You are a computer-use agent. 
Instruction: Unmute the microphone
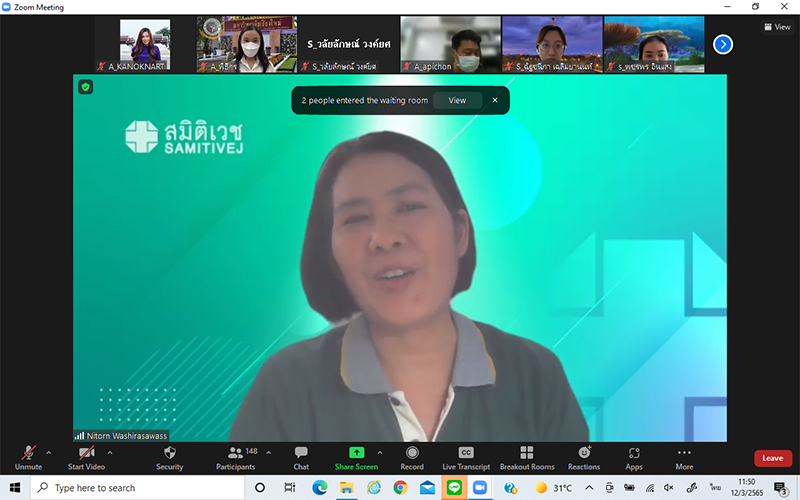28,458
